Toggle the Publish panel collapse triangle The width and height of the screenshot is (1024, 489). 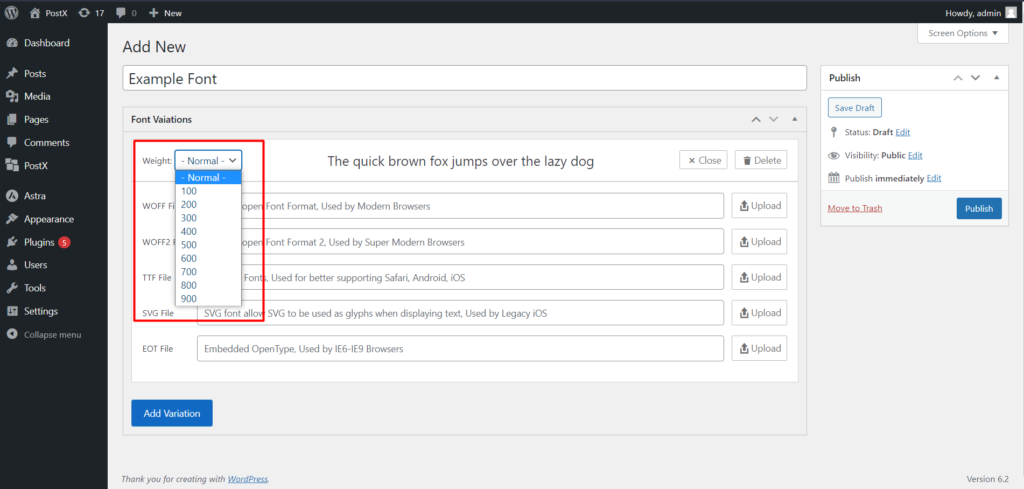click(x=997, y=78)
